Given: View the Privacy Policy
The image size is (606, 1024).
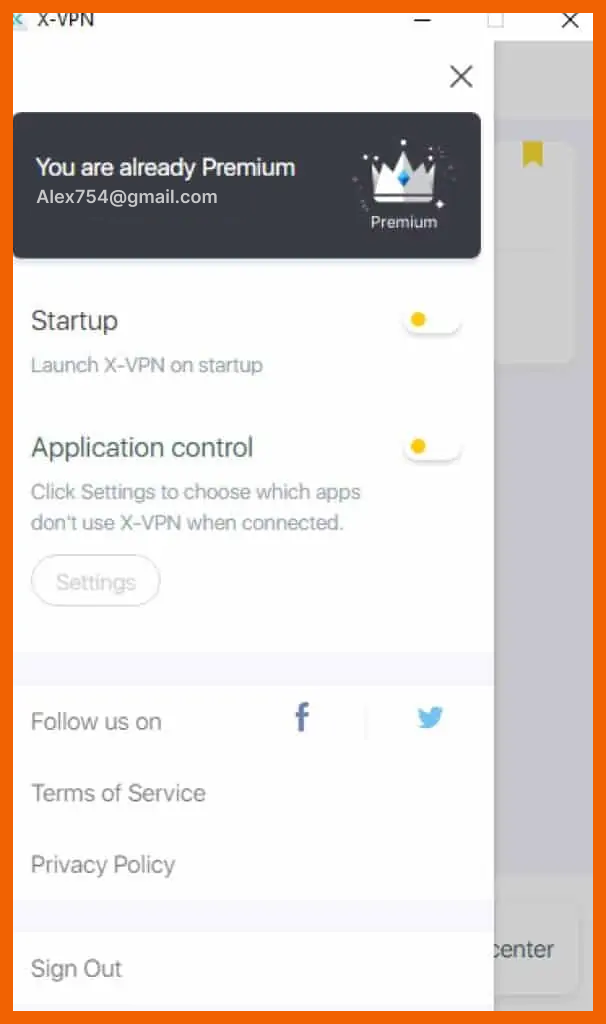Looking at the screenshot, I should tap(103, 865).
